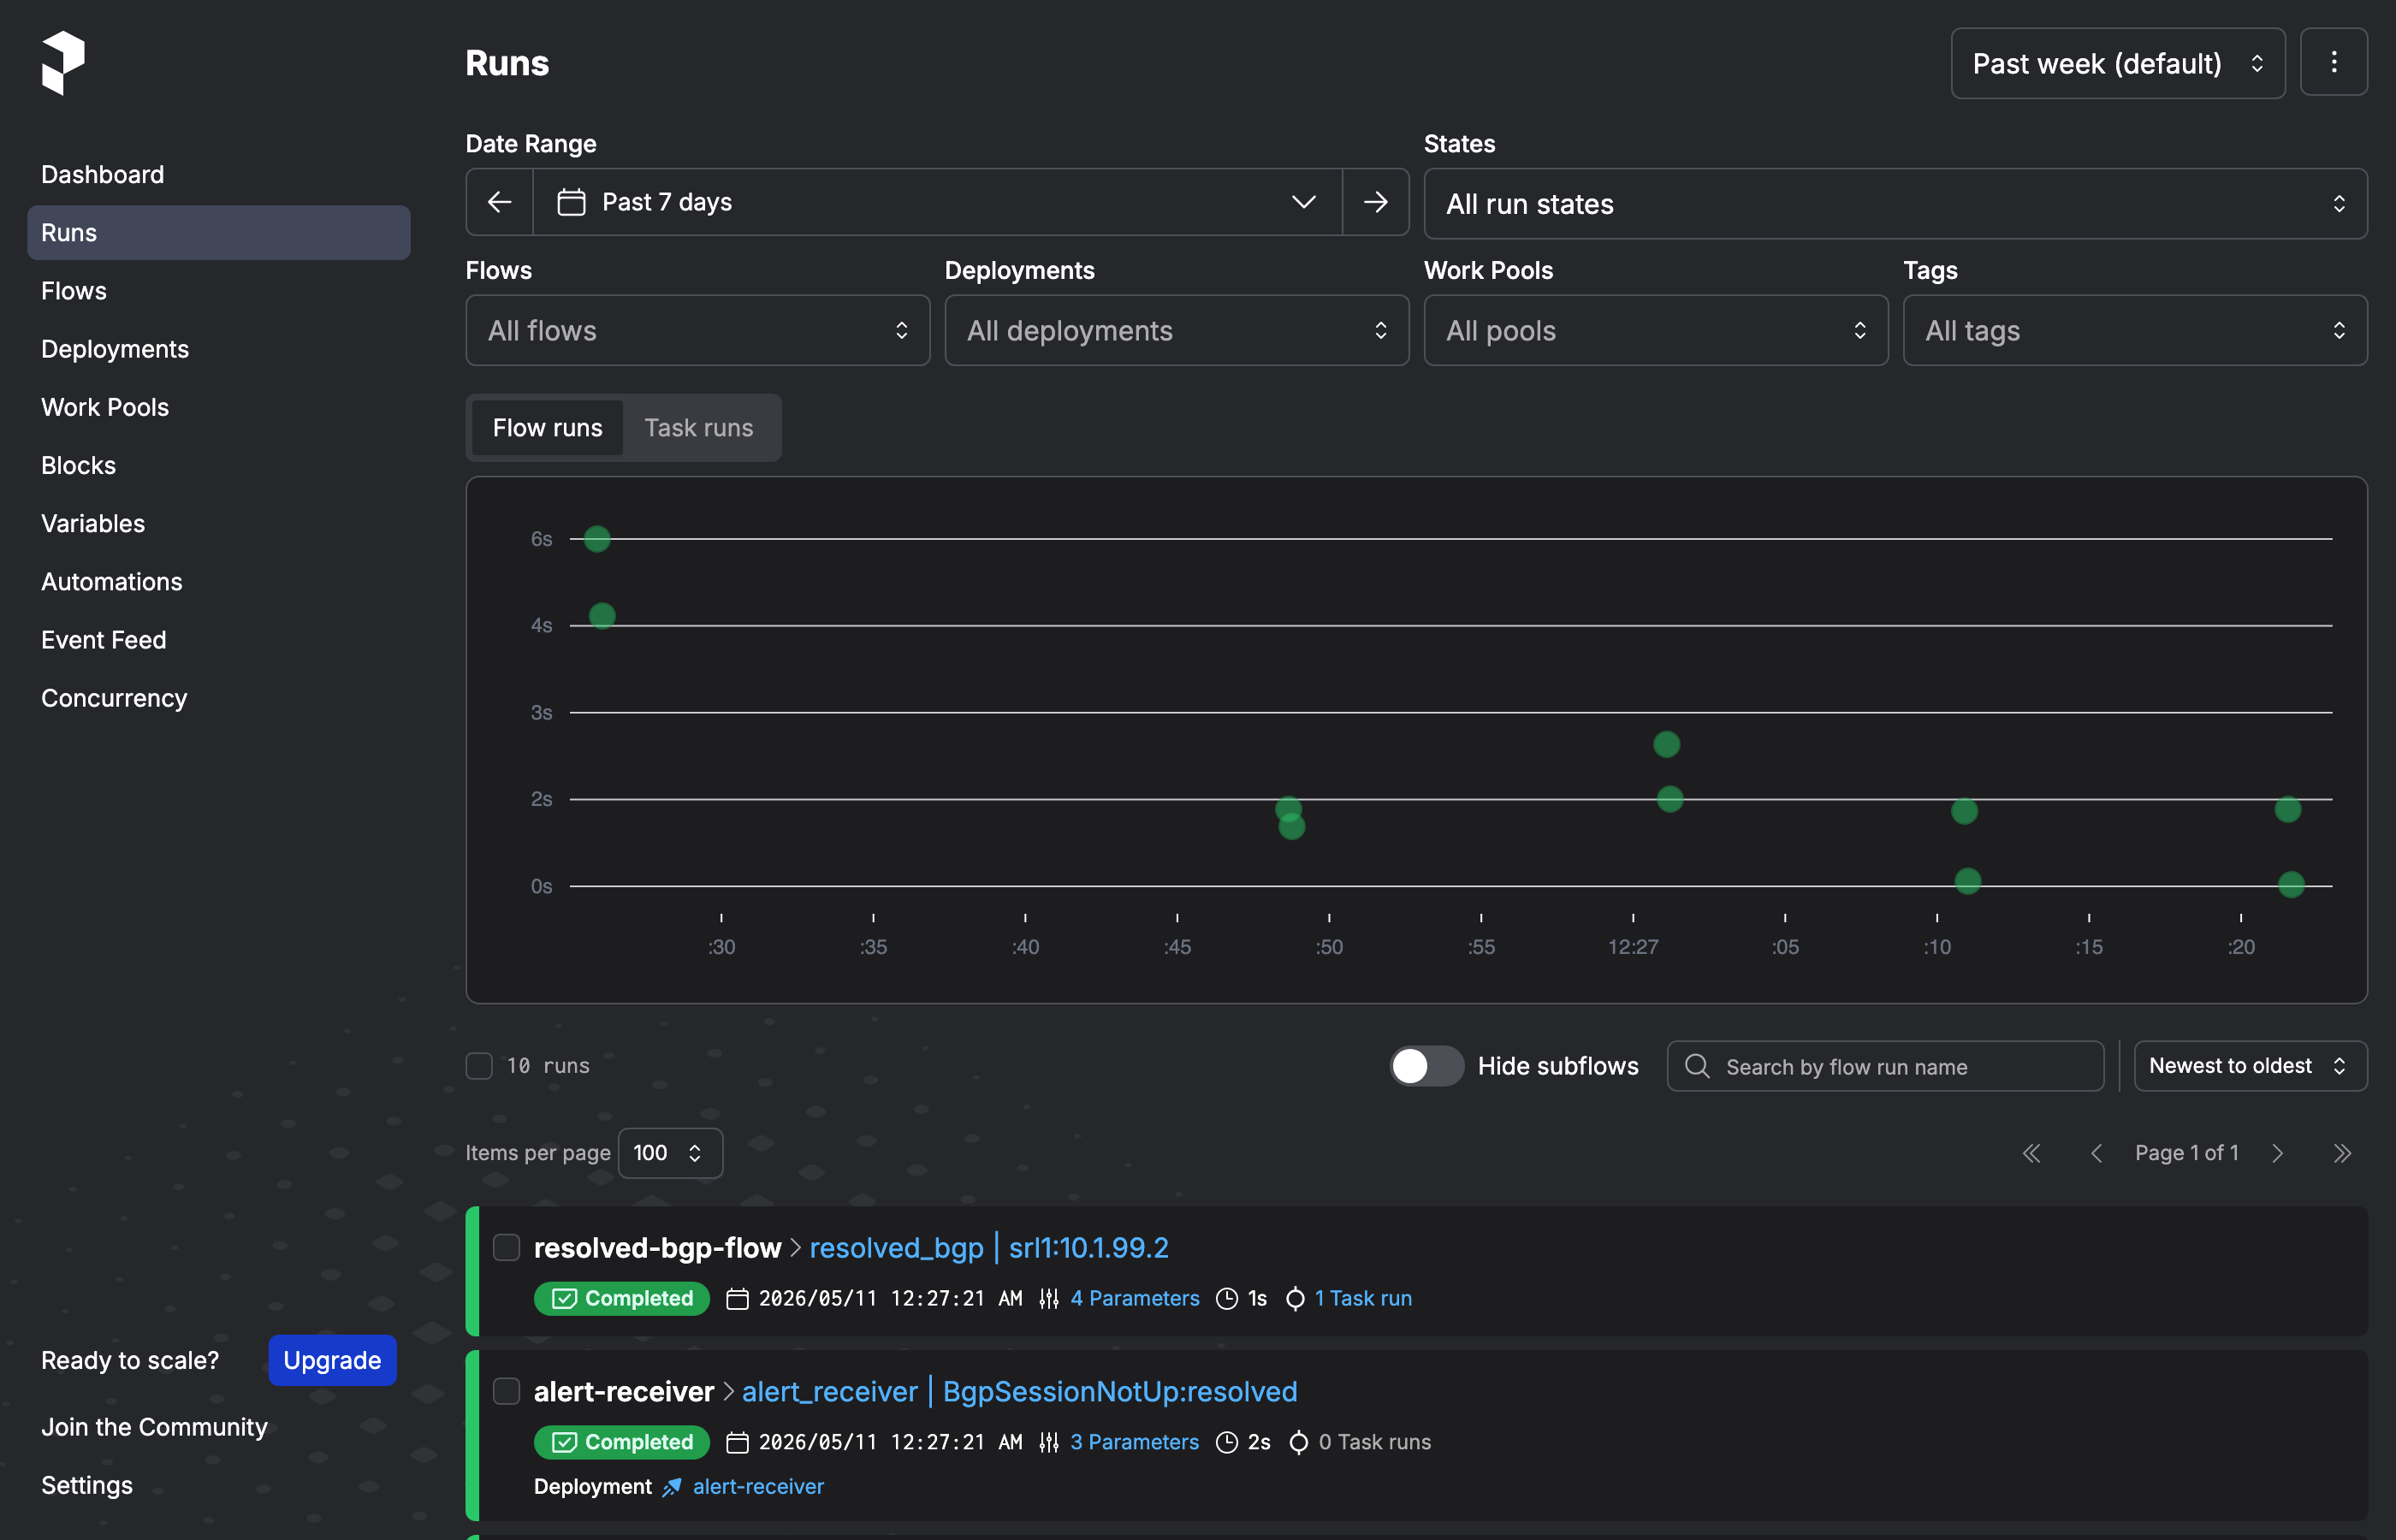Click the 6s run dot in the chart
The image size is (2396, 1540).
coord(597,539)
